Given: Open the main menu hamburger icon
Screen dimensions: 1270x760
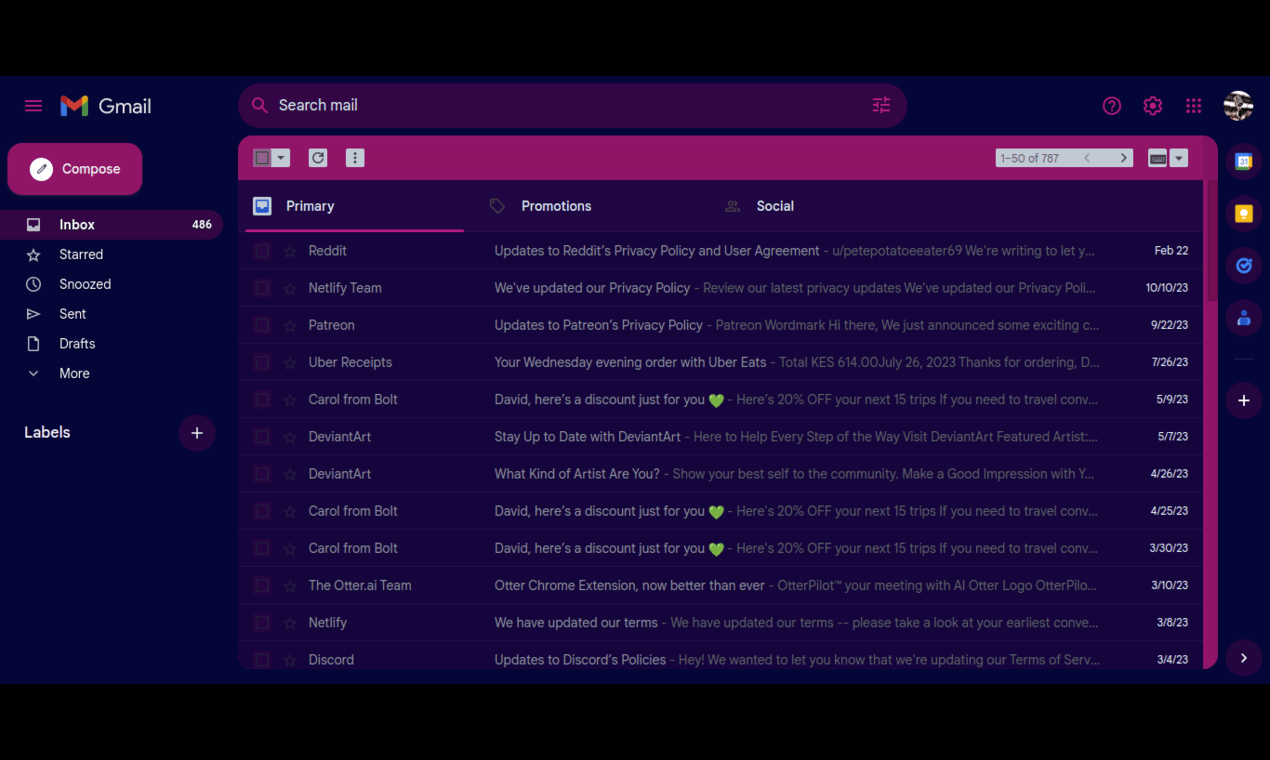Looking at the screenshot, I should 33,106.
